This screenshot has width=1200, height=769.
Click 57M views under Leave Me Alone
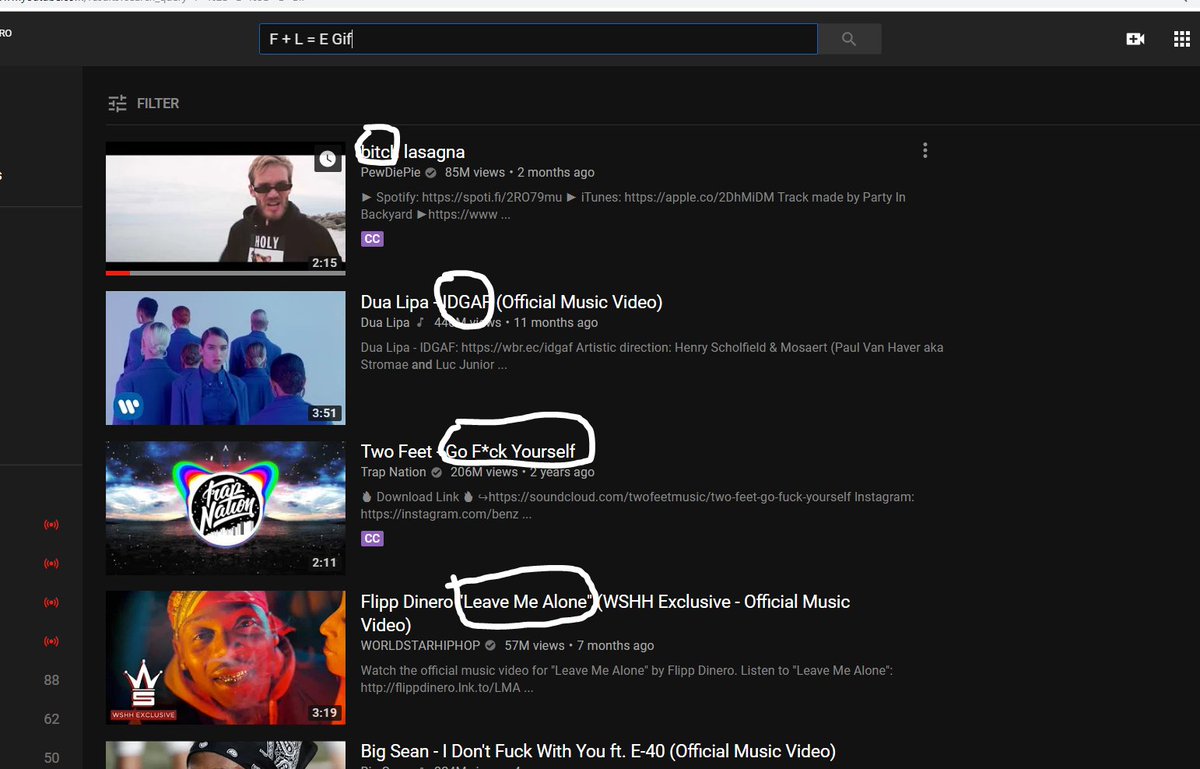coord(535,646)
